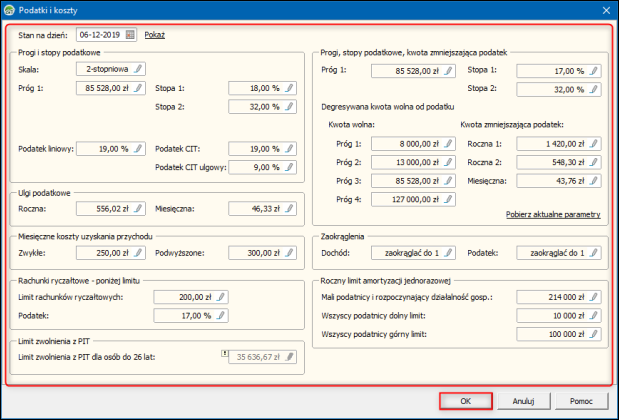Click the Pokaż link

155,34
